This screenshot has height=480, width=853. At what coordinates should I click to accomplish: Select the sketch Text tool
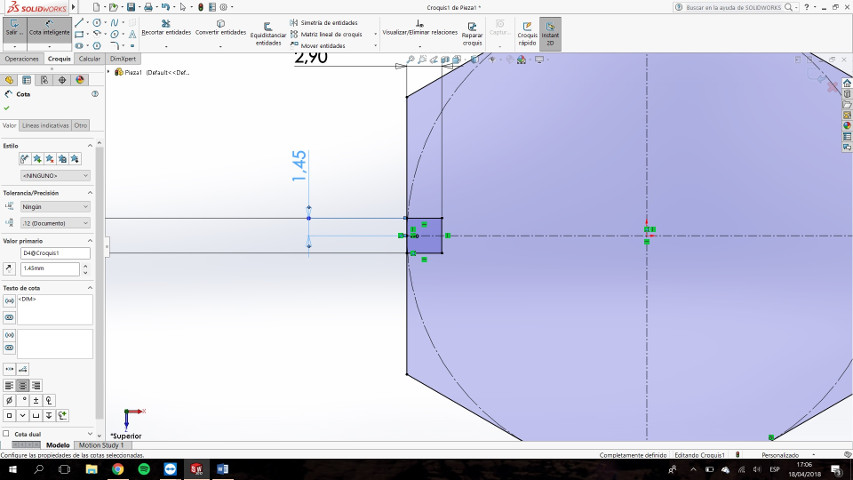tap(132, 34)
